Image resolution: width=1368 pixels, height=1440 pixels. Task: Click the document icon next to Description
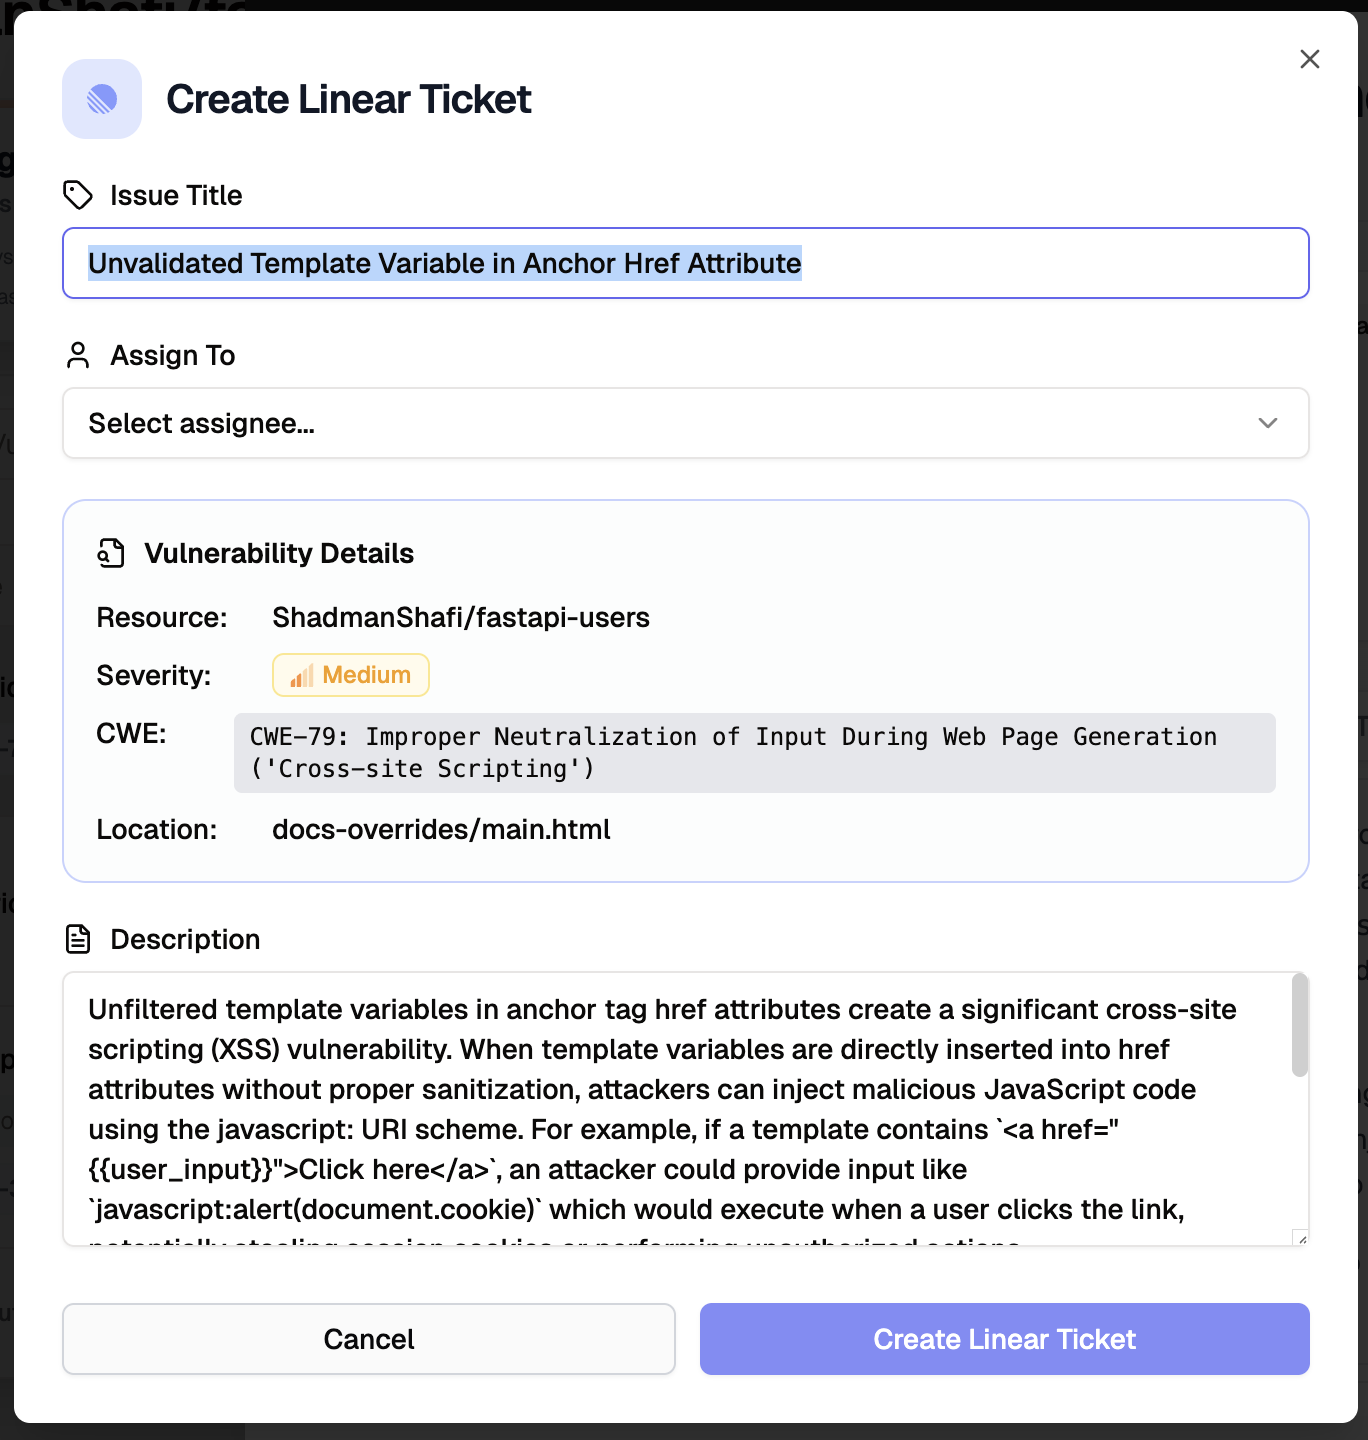click(78, 938)
